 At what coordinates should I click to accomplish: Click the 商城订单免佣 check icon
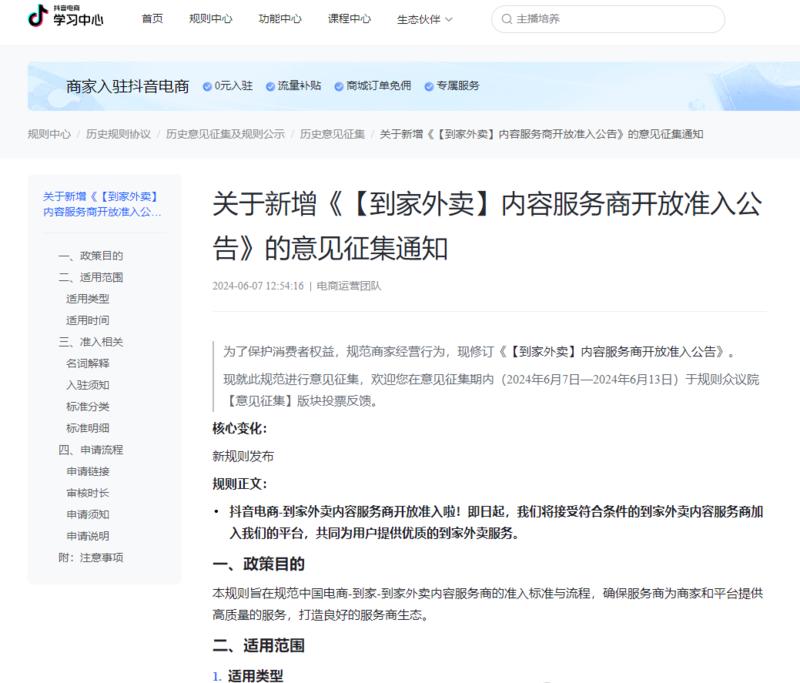point(339,86)
